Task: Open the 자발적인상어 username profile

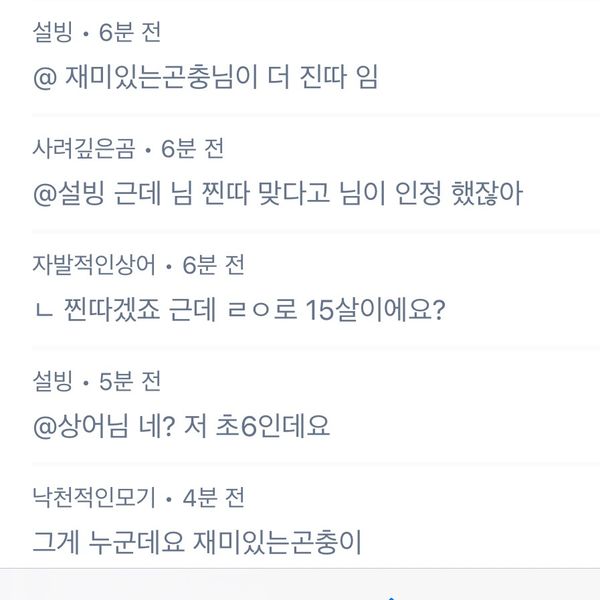Action: (94, 265)
